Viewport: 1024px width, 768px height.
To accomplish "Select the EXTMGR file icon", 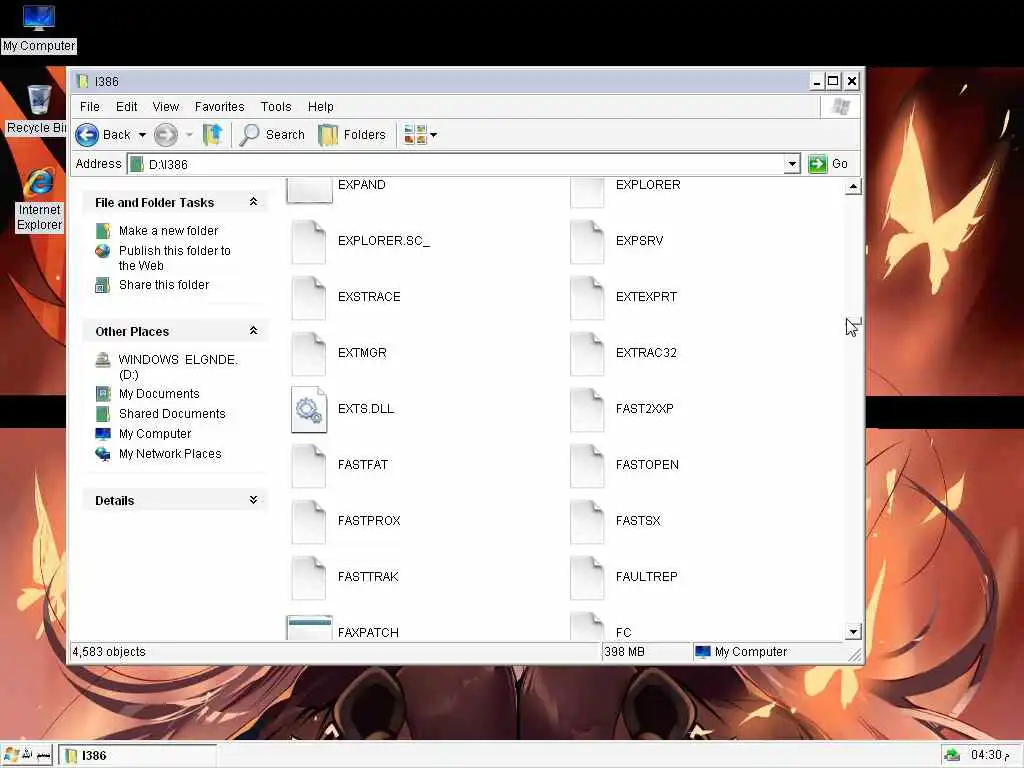I will coord(309,354).
